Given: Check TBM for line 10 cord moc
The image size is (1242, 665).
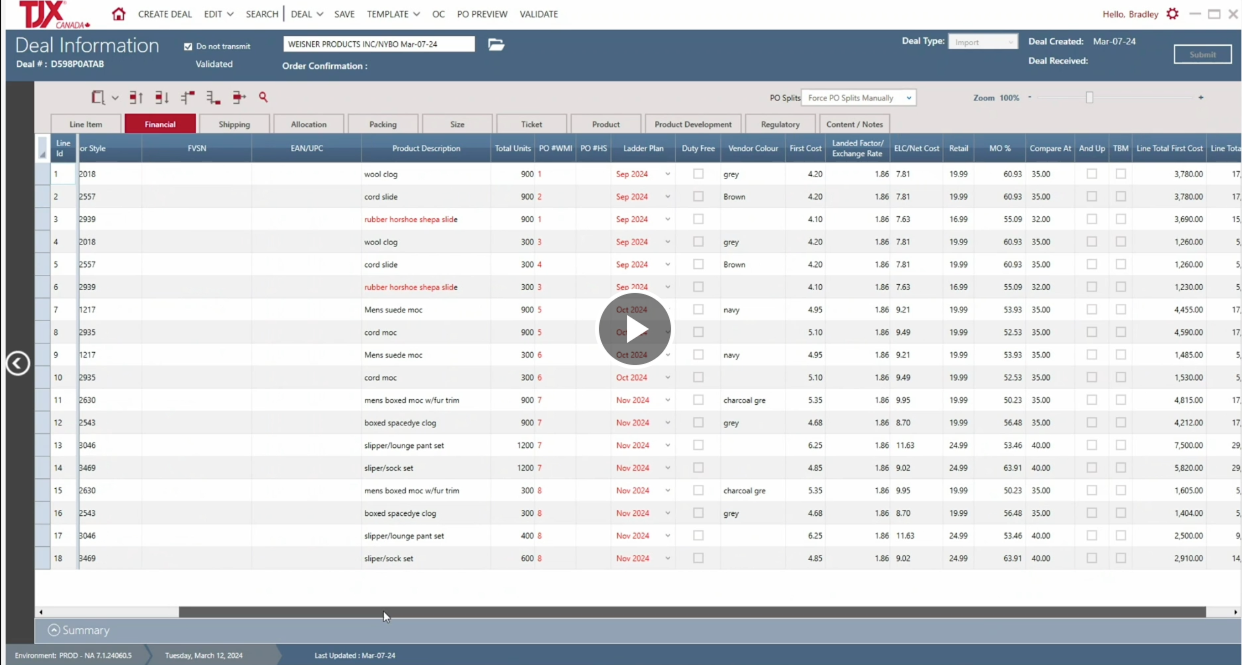Looking at the screenshot, I should pos(1121,378).
